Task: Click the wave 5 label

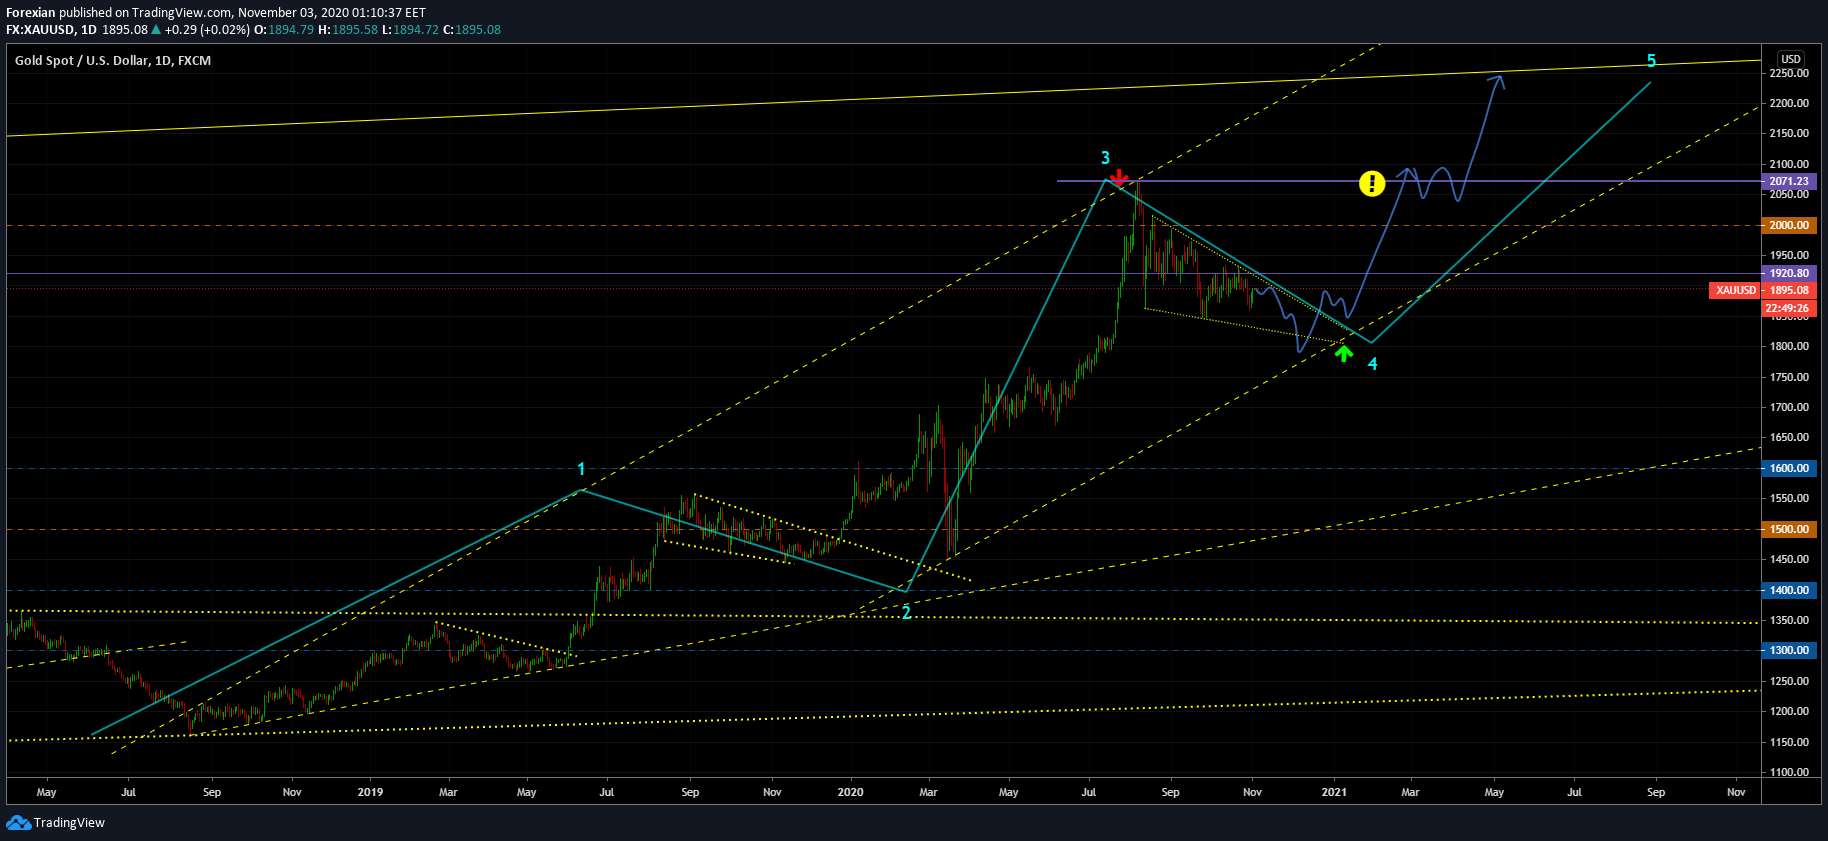Action: click(1651, 61)
